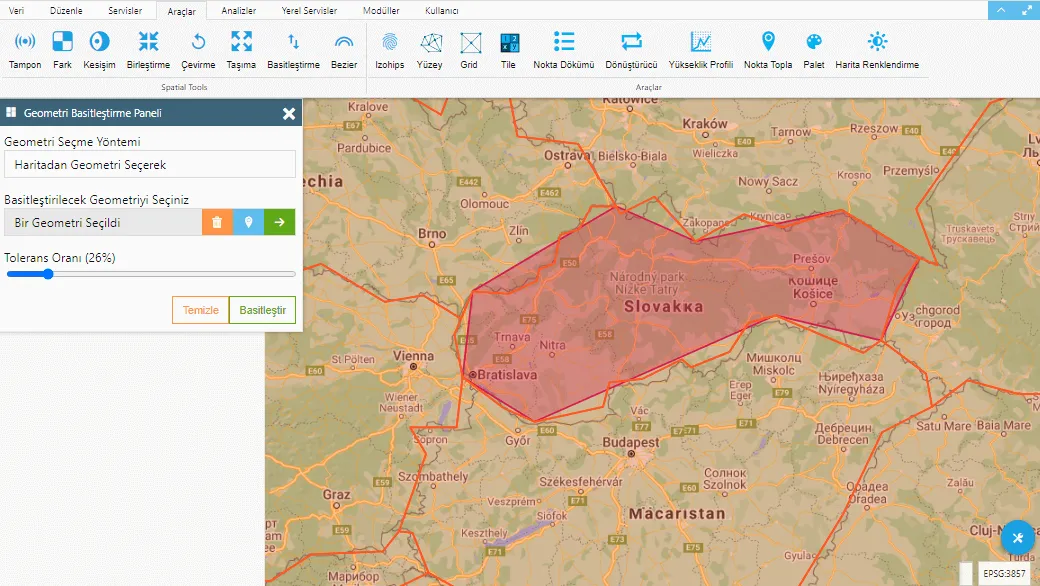The height and width of the screenshot is (586, 1040).
Task: Click the Basitleştir button
Action: [x=263, y=310]
